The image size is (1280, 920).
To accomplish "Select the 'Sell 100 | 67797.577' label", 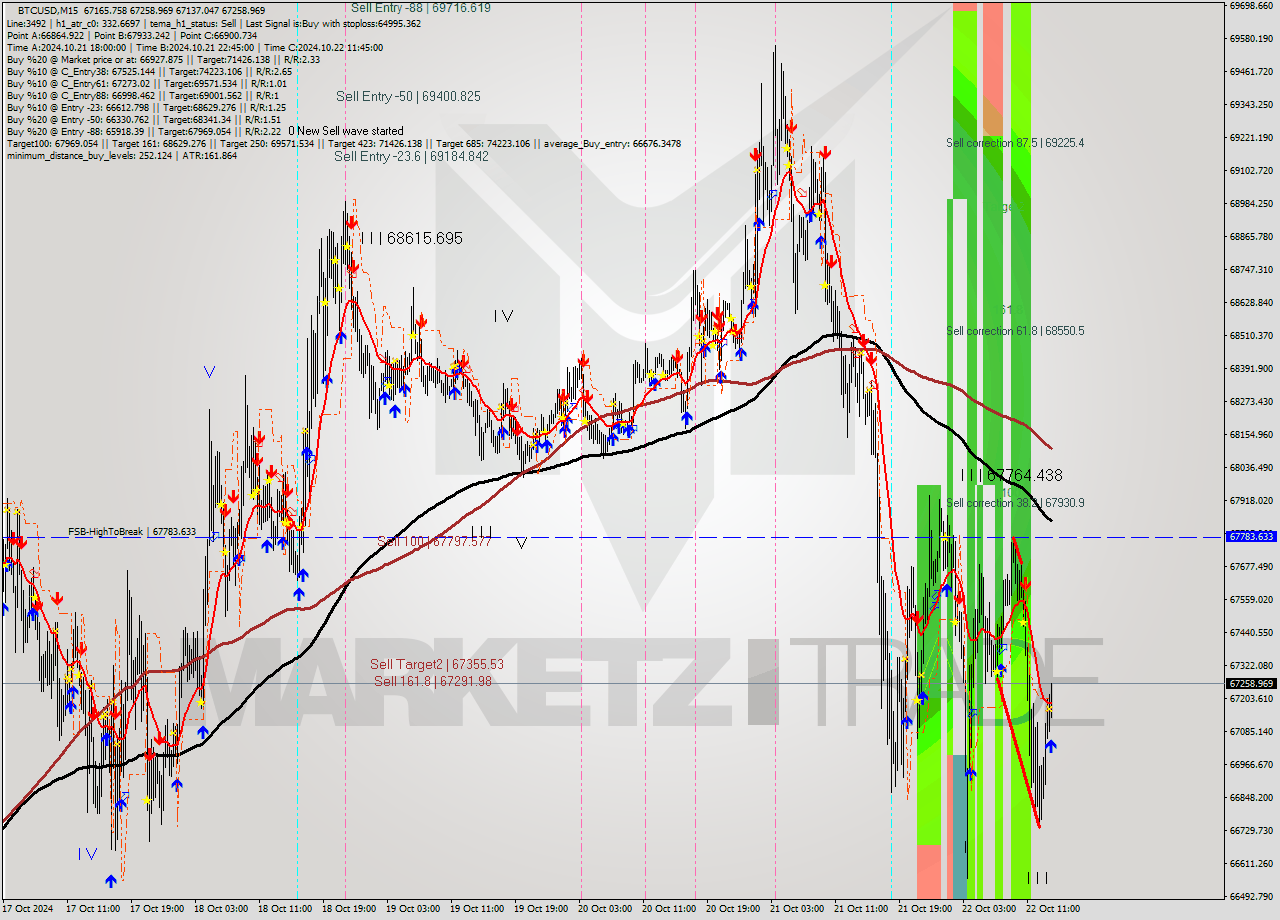I will coord(434,541).
